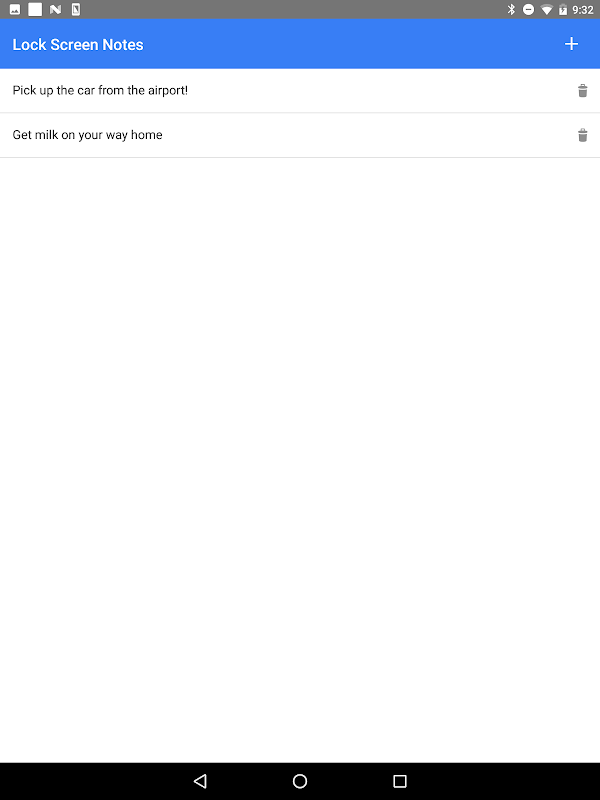This screenshot has height=800, width=600.
Task: Tap the Bluetooth status icon
Action: tap(511, 9)
